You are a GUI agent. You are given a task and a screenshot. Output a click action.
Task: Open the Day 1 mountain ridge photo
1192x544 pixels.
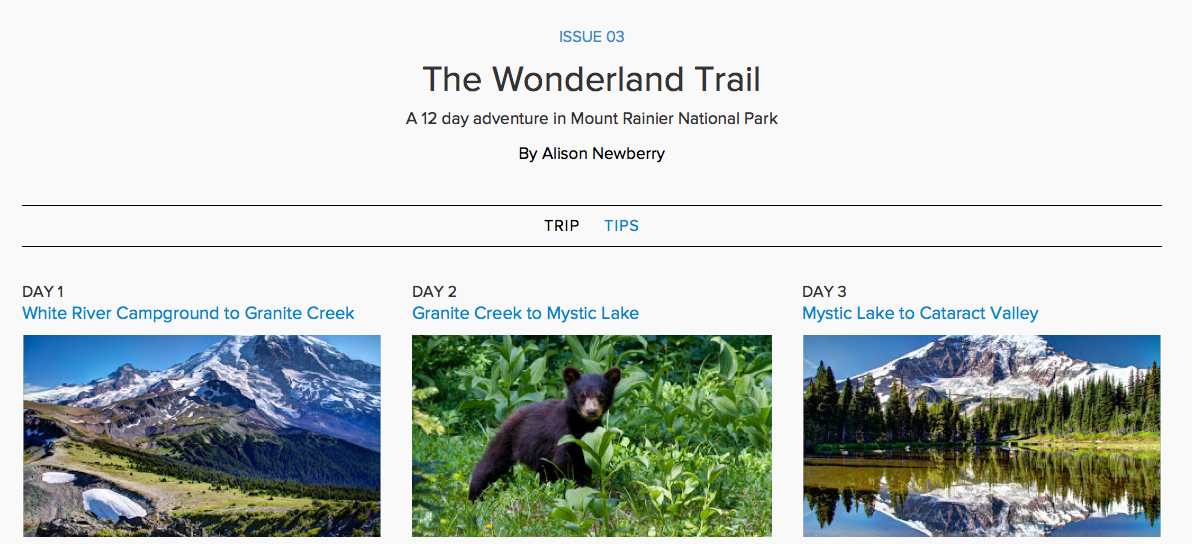[x=201, y=436]
